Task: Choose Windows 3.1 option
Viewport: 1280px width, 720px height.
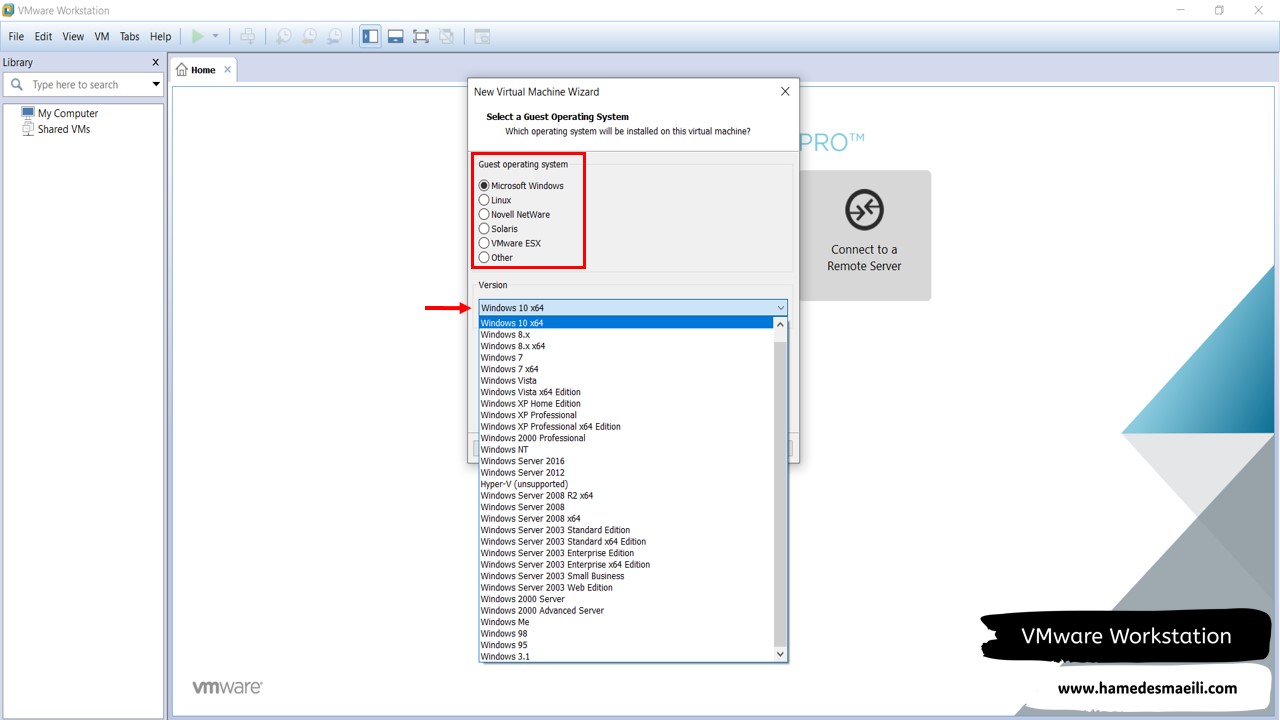Action: point(626,657)
